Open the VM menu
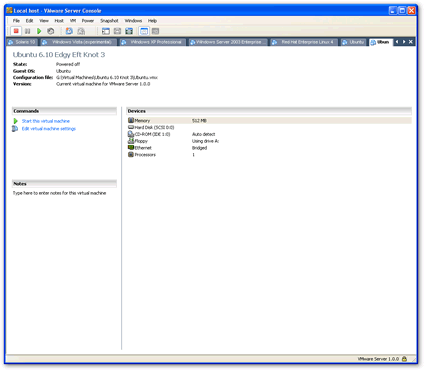 pos(73,21)
